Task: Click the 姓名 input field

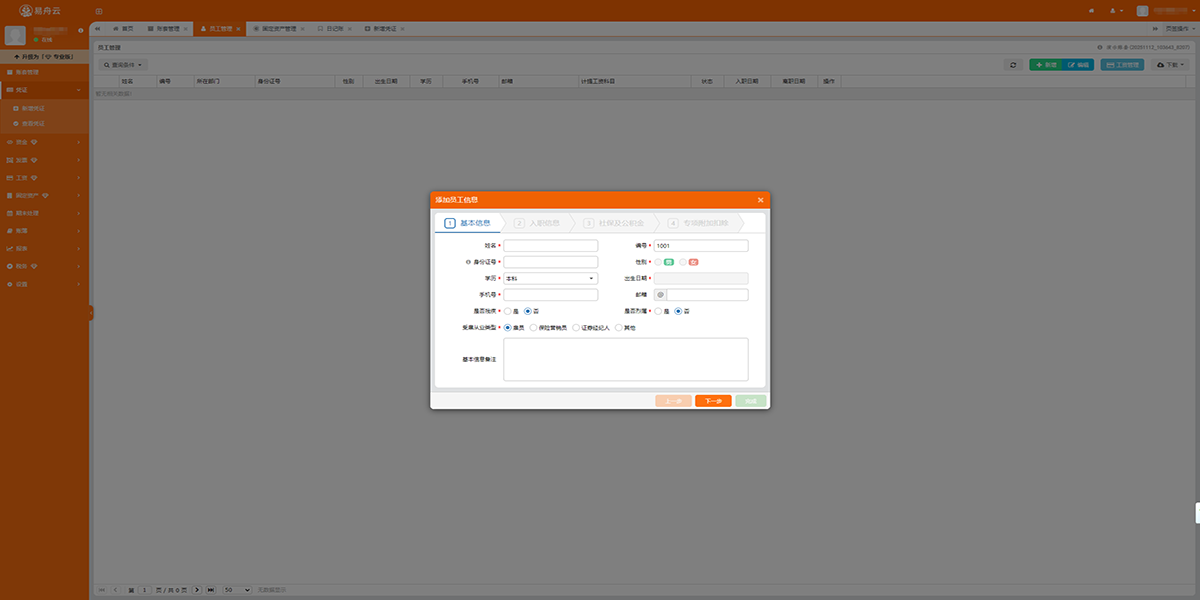Action: pyautogui.click(x=550, y=245)
